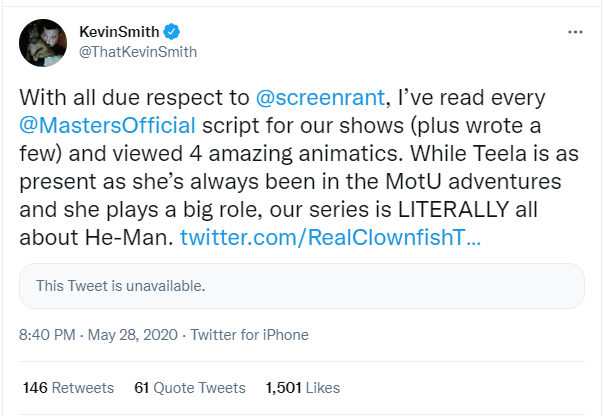Open the KevinSmith display name

pos(122,32)
